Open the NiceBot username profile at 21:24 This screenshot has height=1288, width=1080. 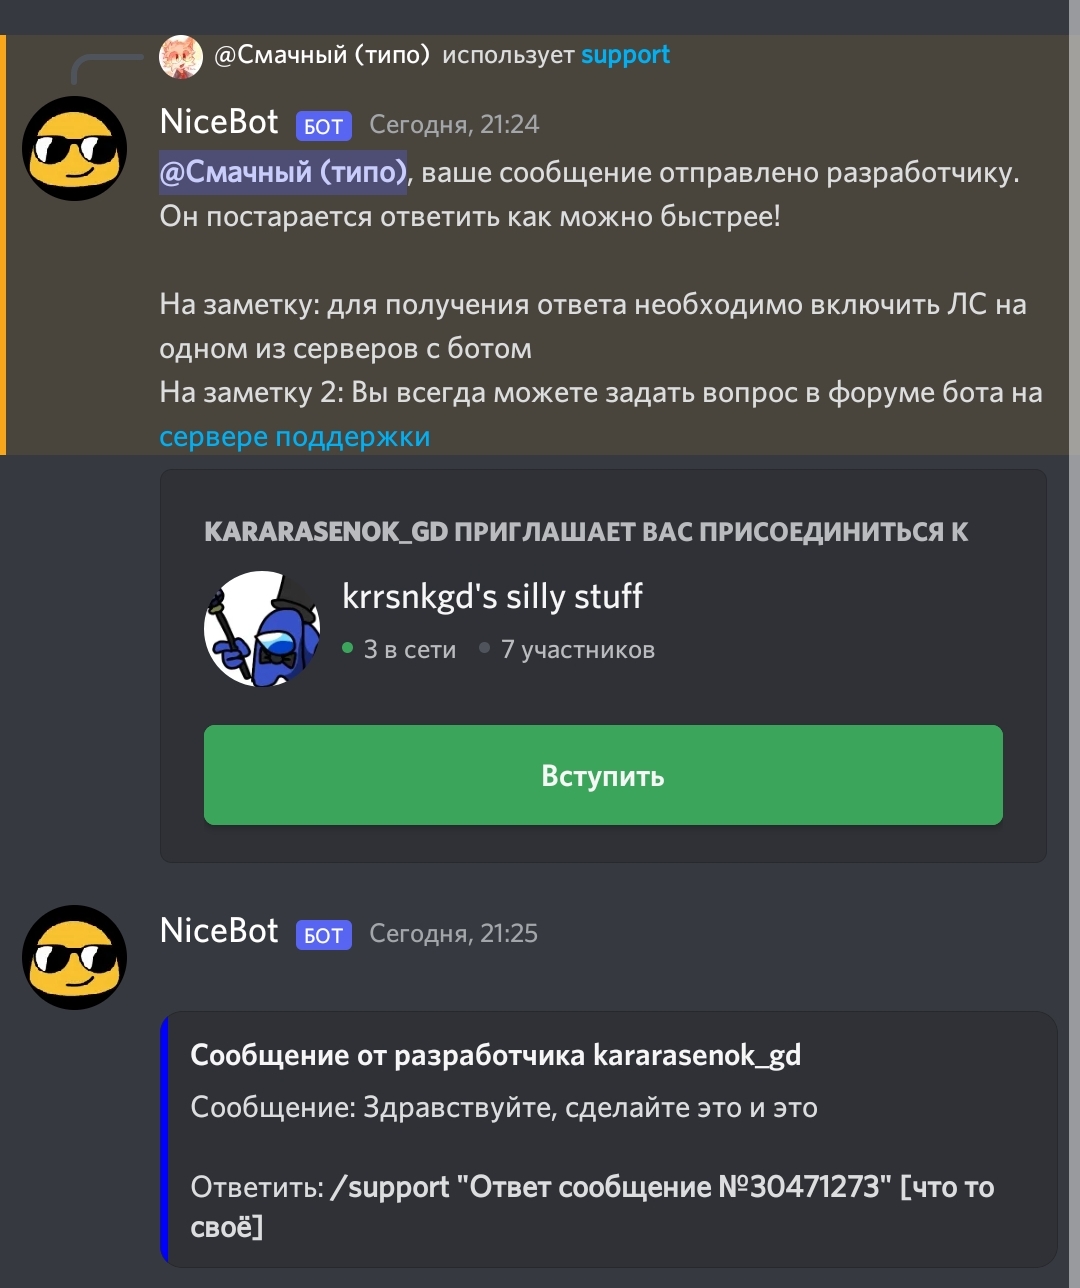219,122
